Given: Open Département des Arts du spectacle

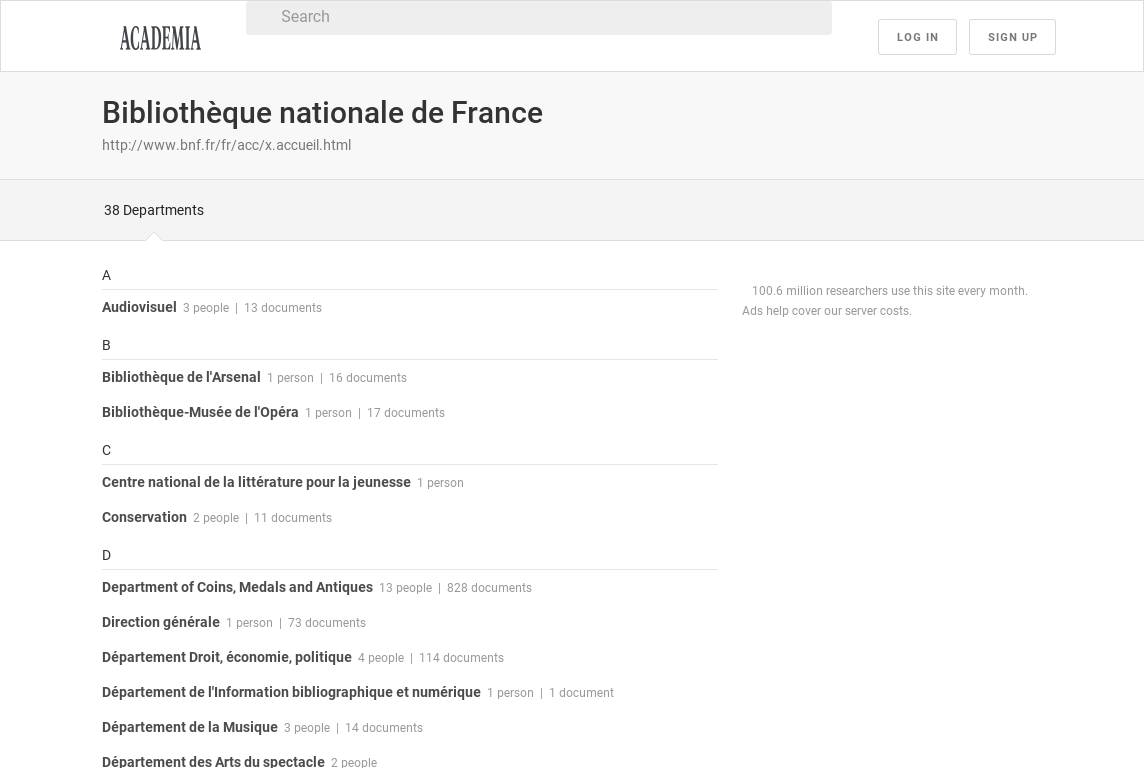Looking at the screenshot, I should 213,762.
